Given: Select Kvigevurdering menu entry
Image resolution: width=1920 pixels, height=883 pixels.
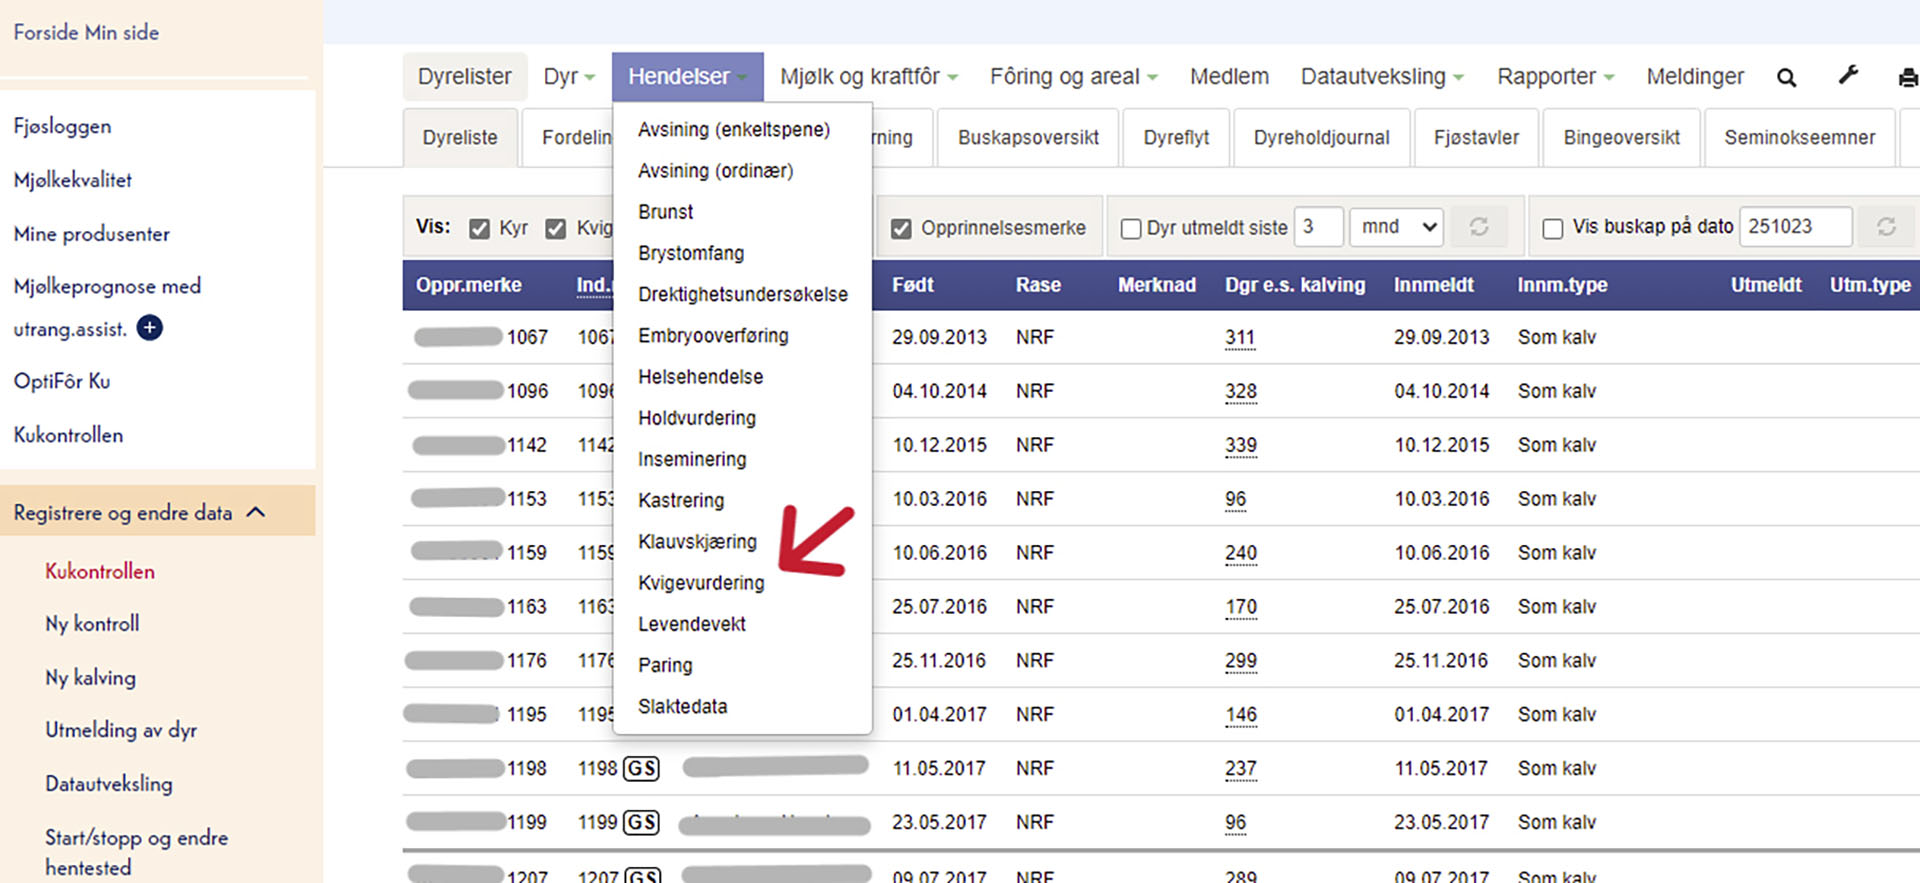Looking at the screenshot, I should (x=701, y=583).
